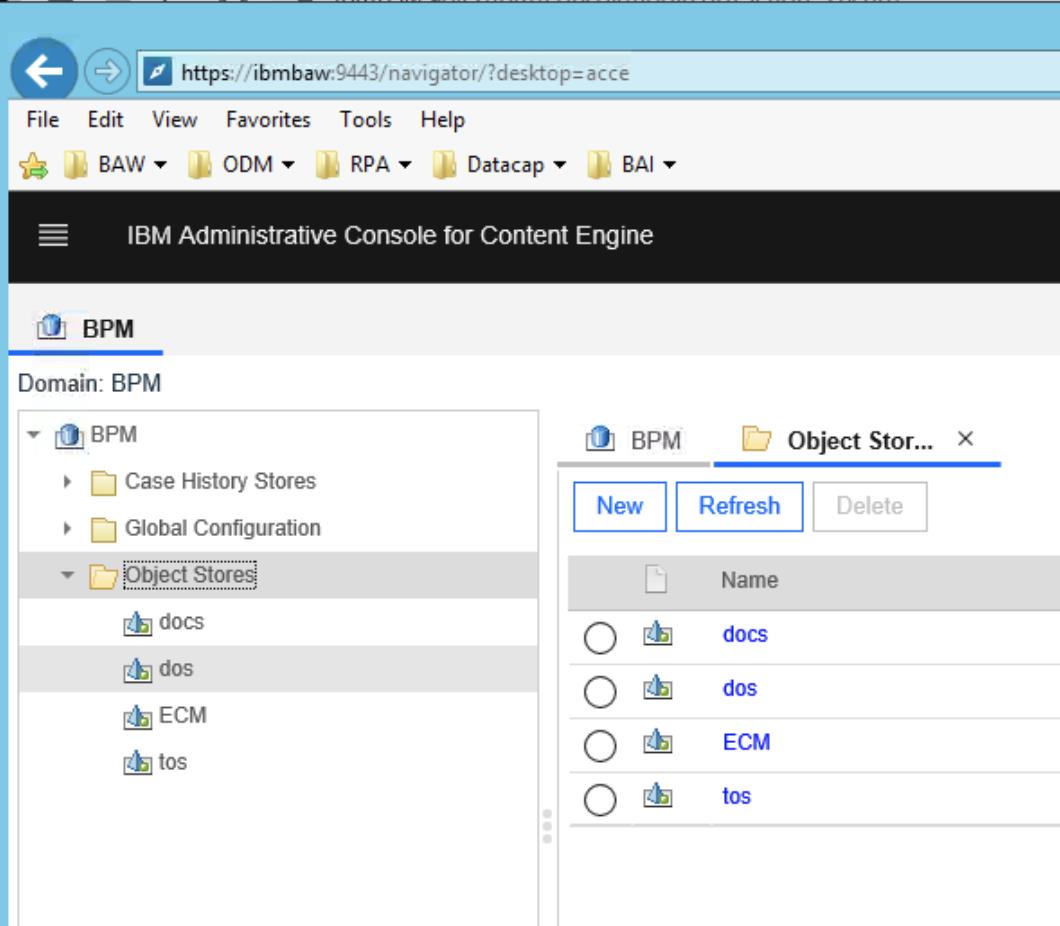The image size is (1060, 926).
Task: Close the Object Stor... tab
Action: point(965,439)
